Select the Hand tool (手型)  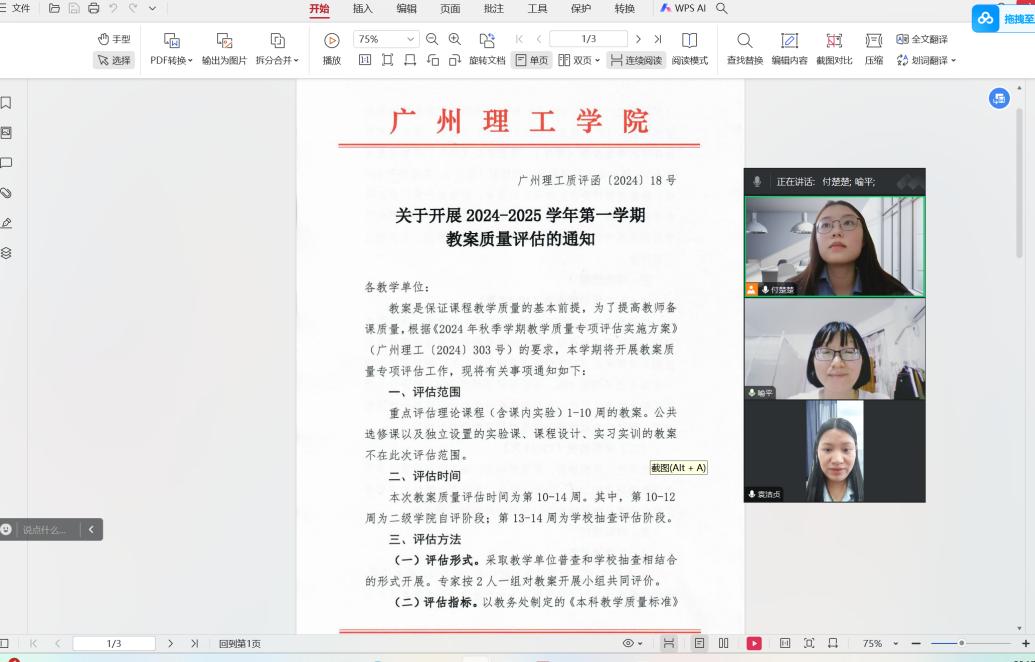tap(114, 39)
